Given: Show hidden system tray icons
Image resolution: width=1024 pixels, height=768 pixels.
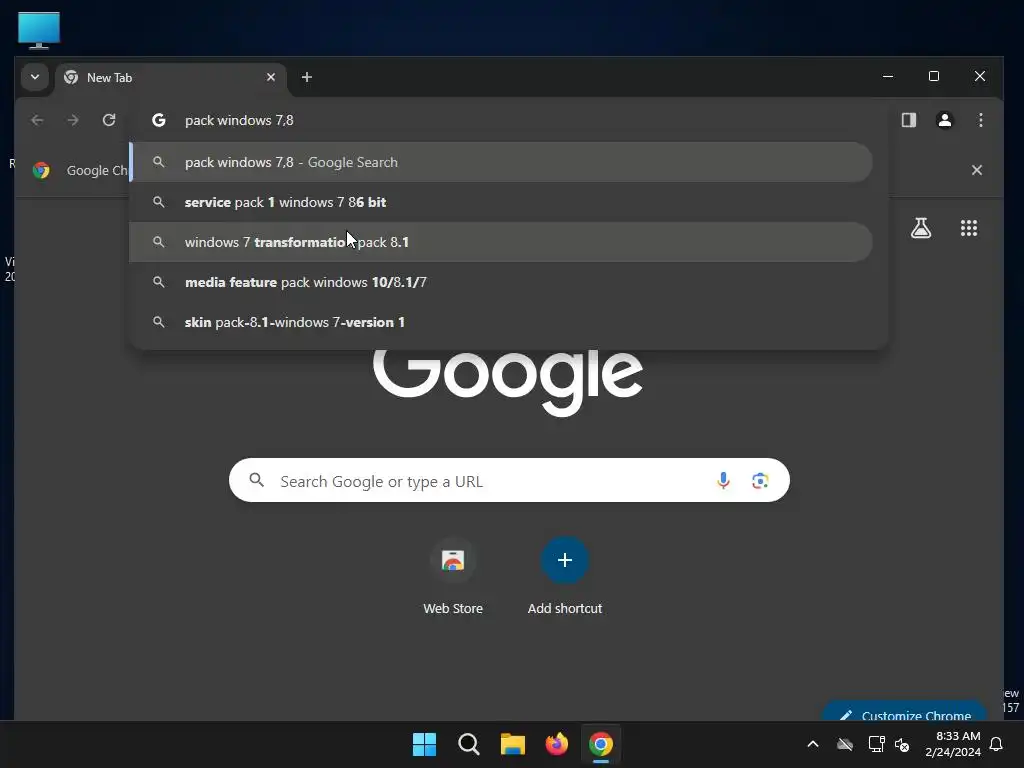Looking at the screenshot, I should 813,744.
